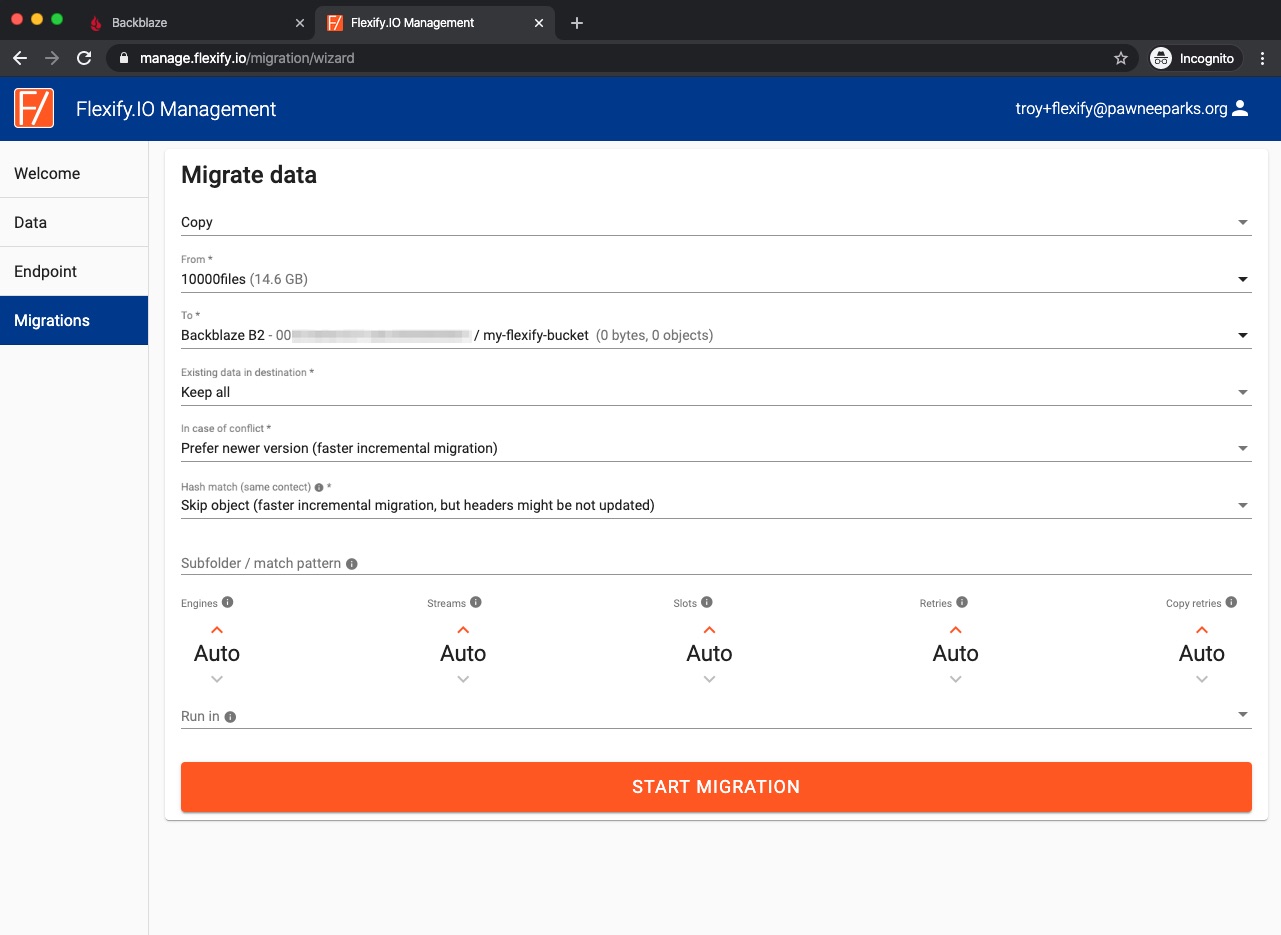This screenshot has width=1281, height=935.
Task: Increase Copy retries with the up chevron
Action: [x=1202, y=630]
